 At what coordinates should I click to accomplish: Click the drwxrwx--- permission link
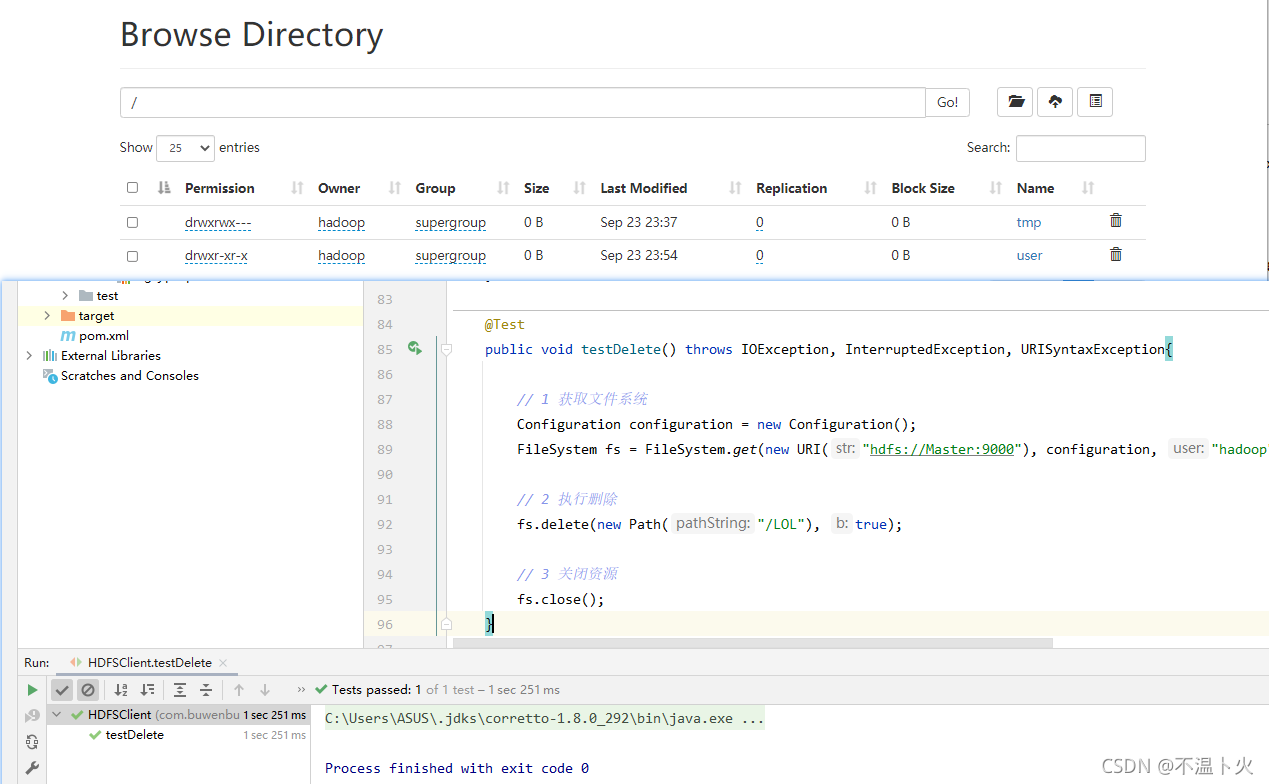218,222
